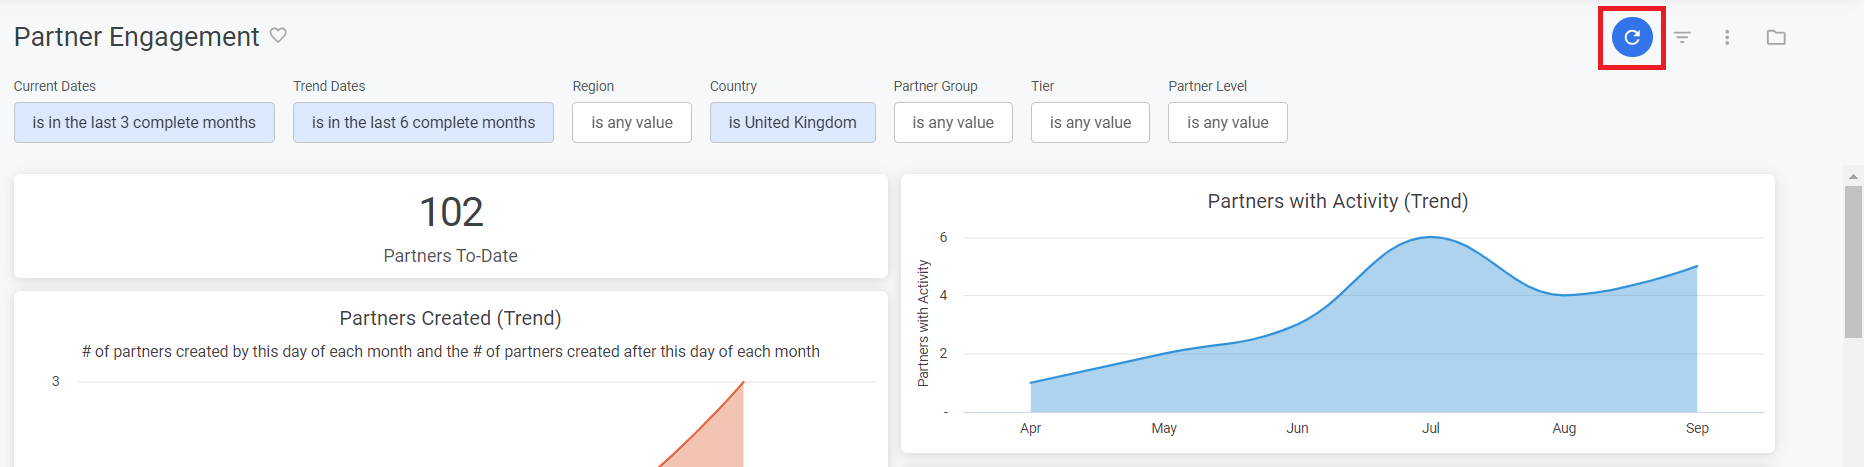Open the Tier filter value
The height and width of the screenshot is (467, 1865).
click(x=1090, y=122)
